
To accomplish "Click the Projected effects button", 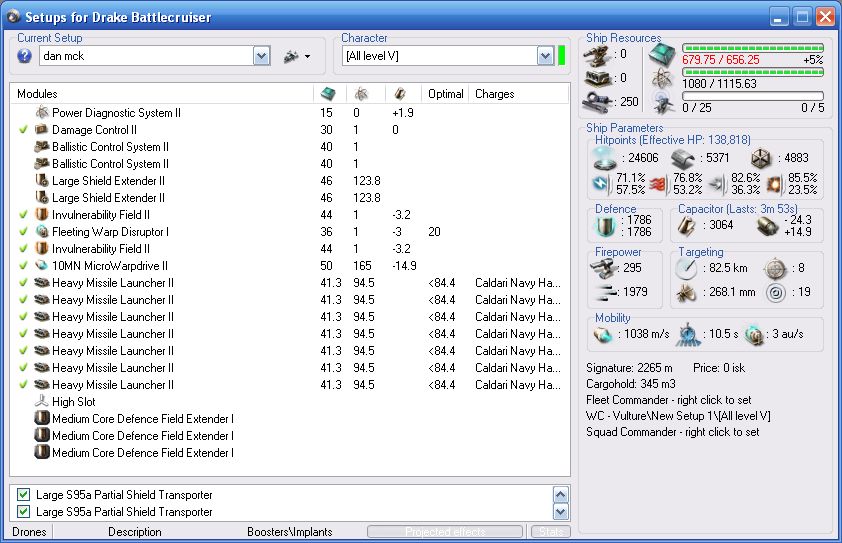I will point(445,532).
